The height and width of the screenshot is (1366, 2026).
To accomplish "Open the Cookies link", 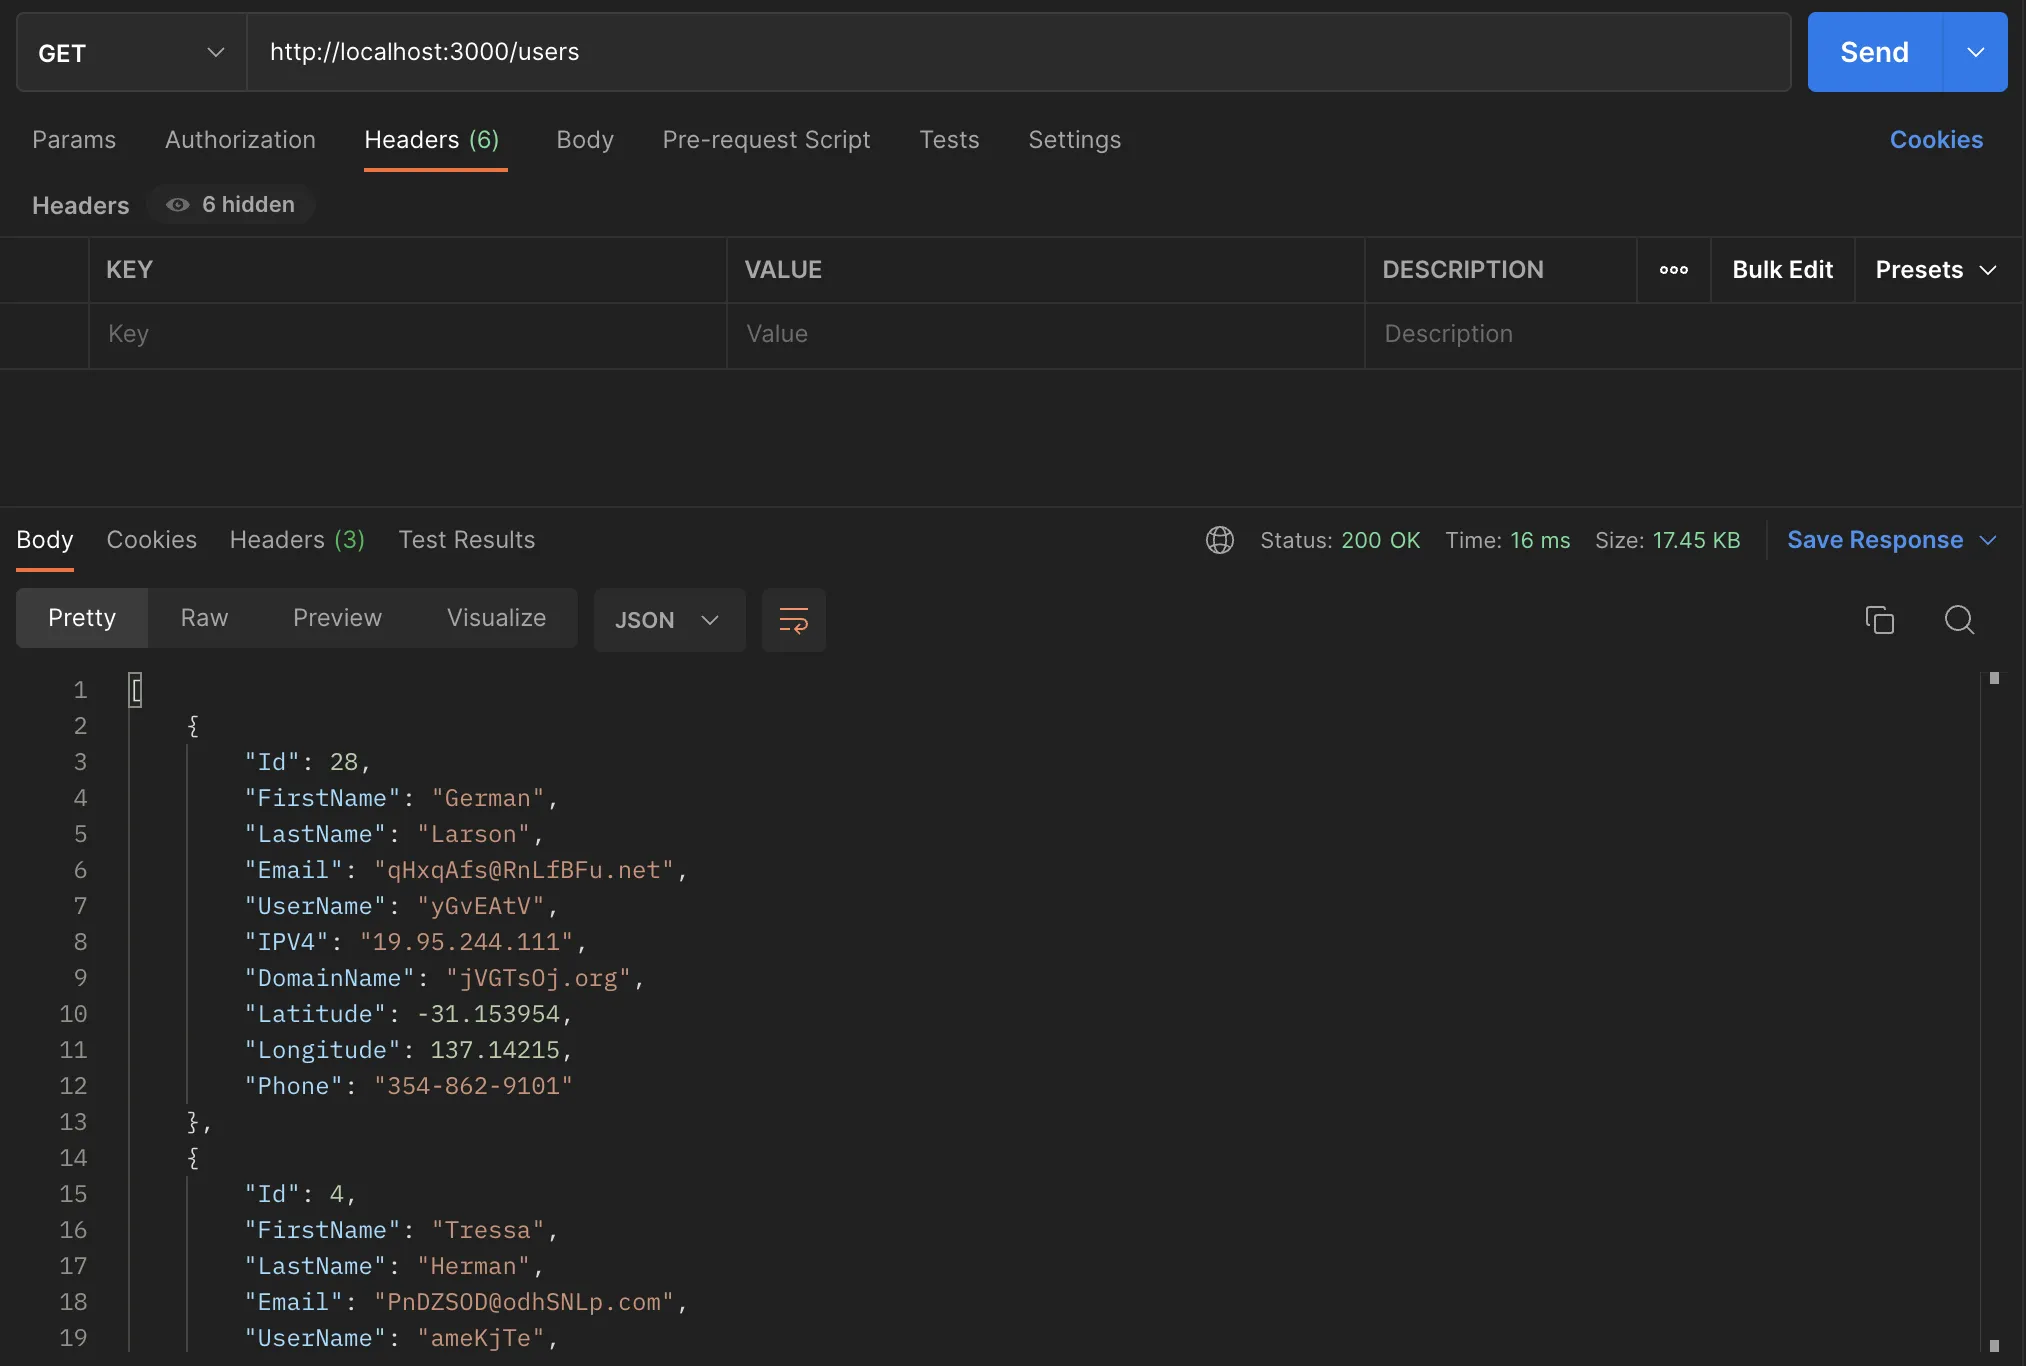I will pyautogui.click(x=1935, y=140).
